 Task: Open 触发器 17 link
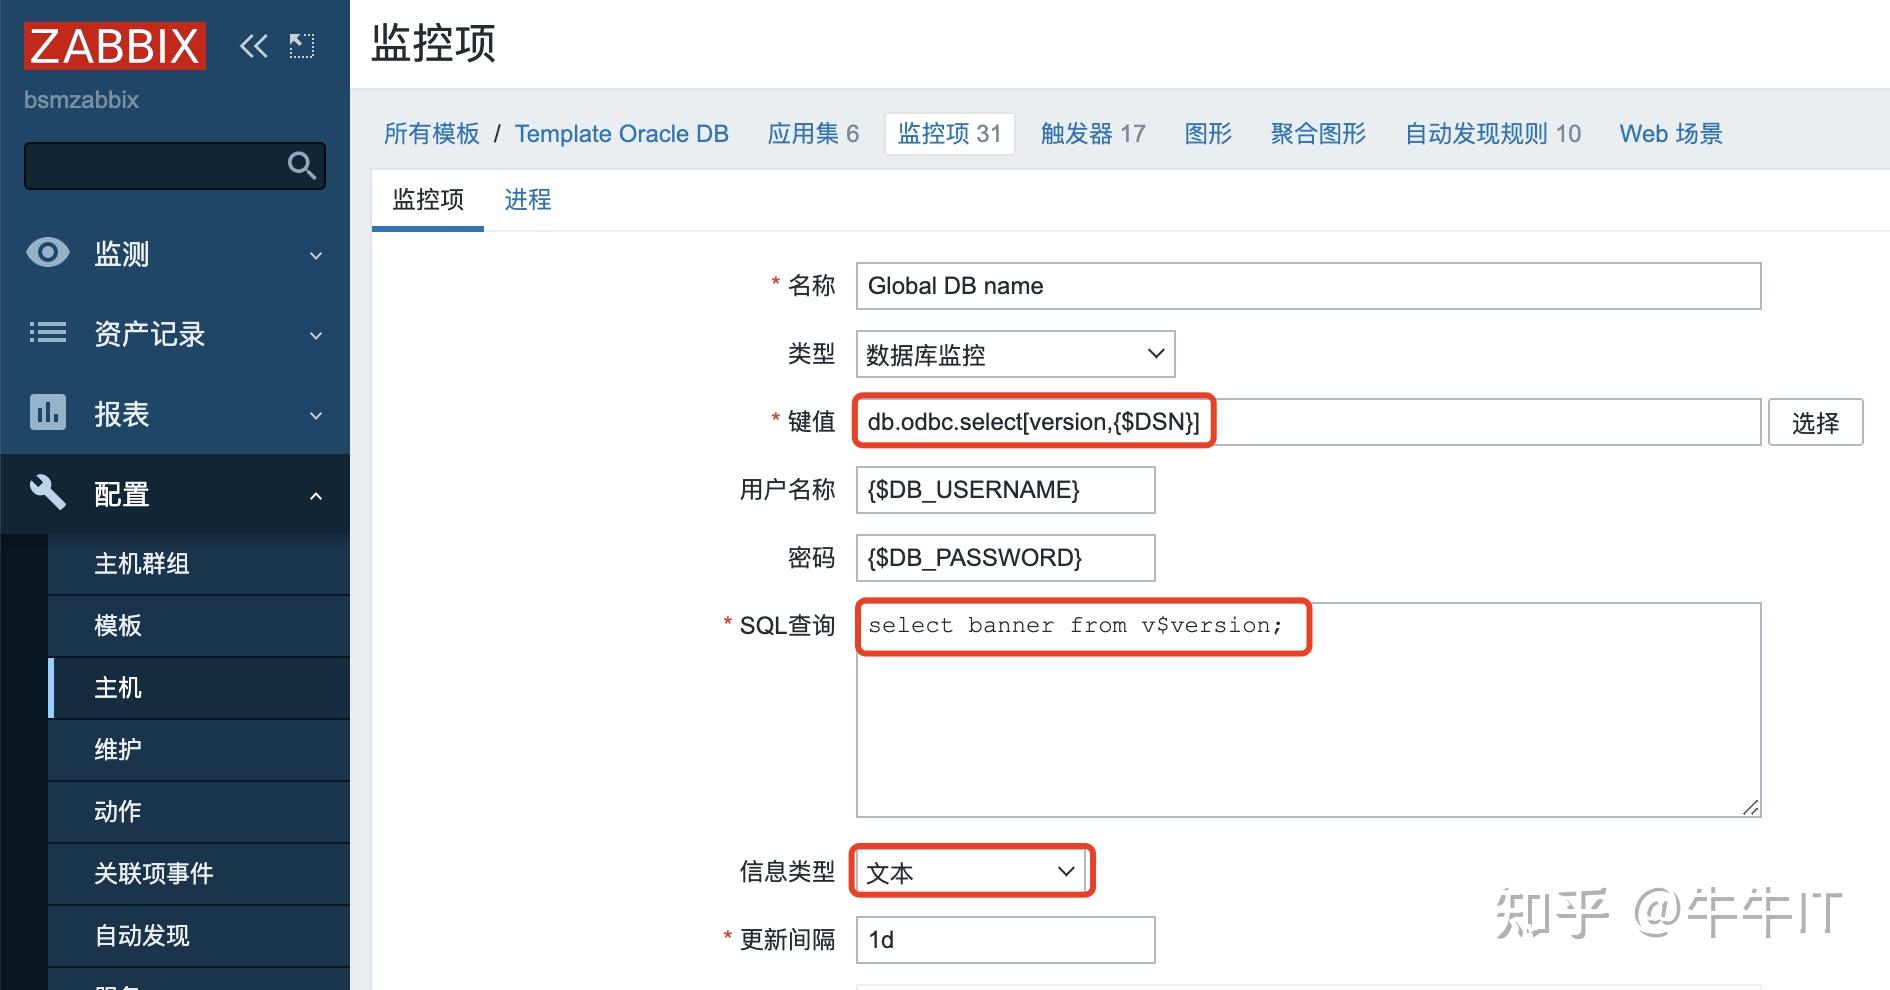pyautogui.click(x=1093, y=134)
